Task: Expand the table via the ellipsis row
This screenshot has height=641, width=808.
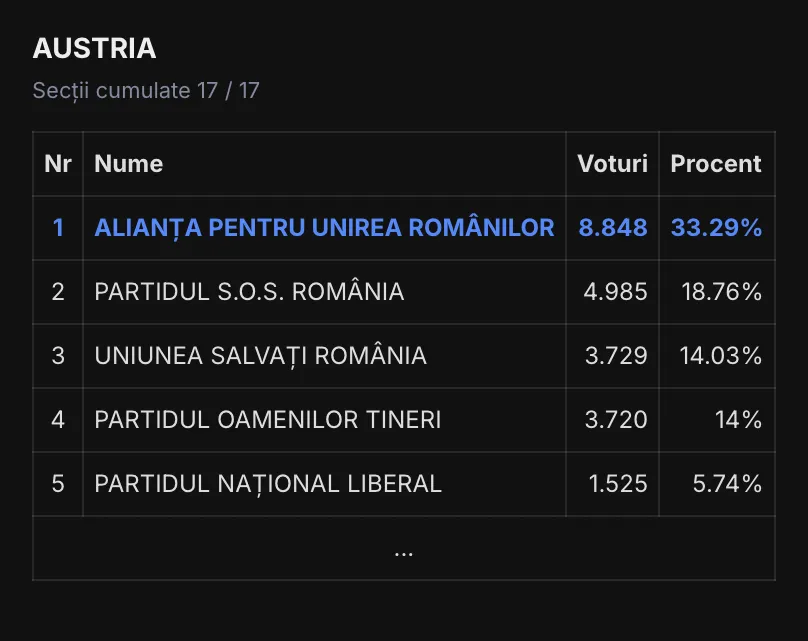Action: pyautogui.click(x=403, y=548)
